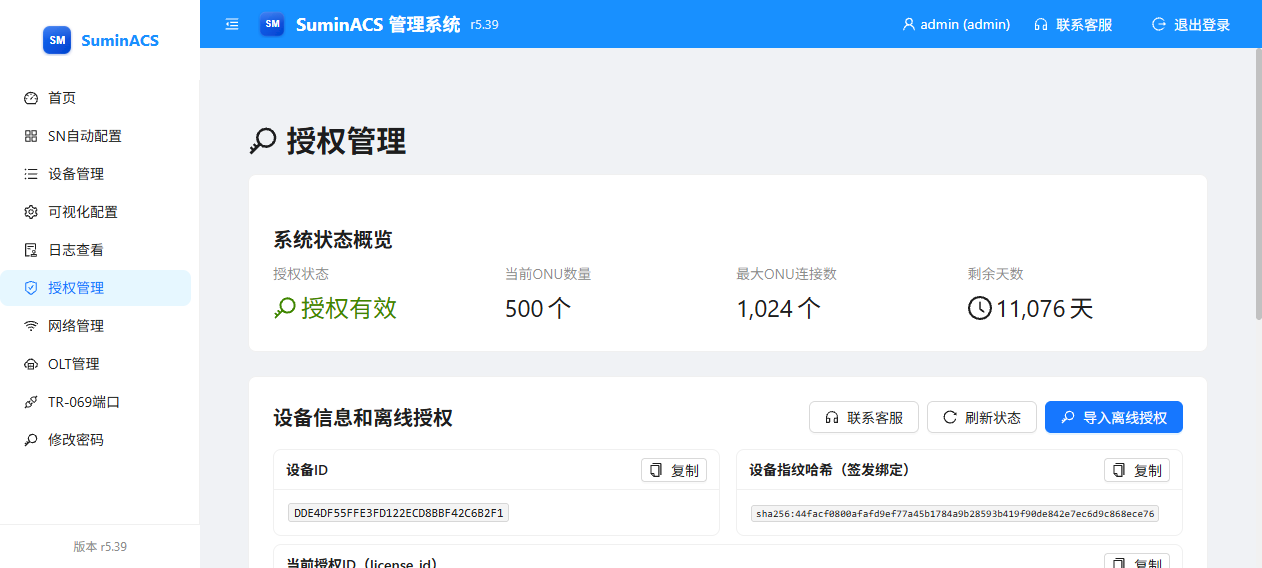Screen dimensions: 1262x568
Task: Open 日志查看 page
Action: [96, 250]
